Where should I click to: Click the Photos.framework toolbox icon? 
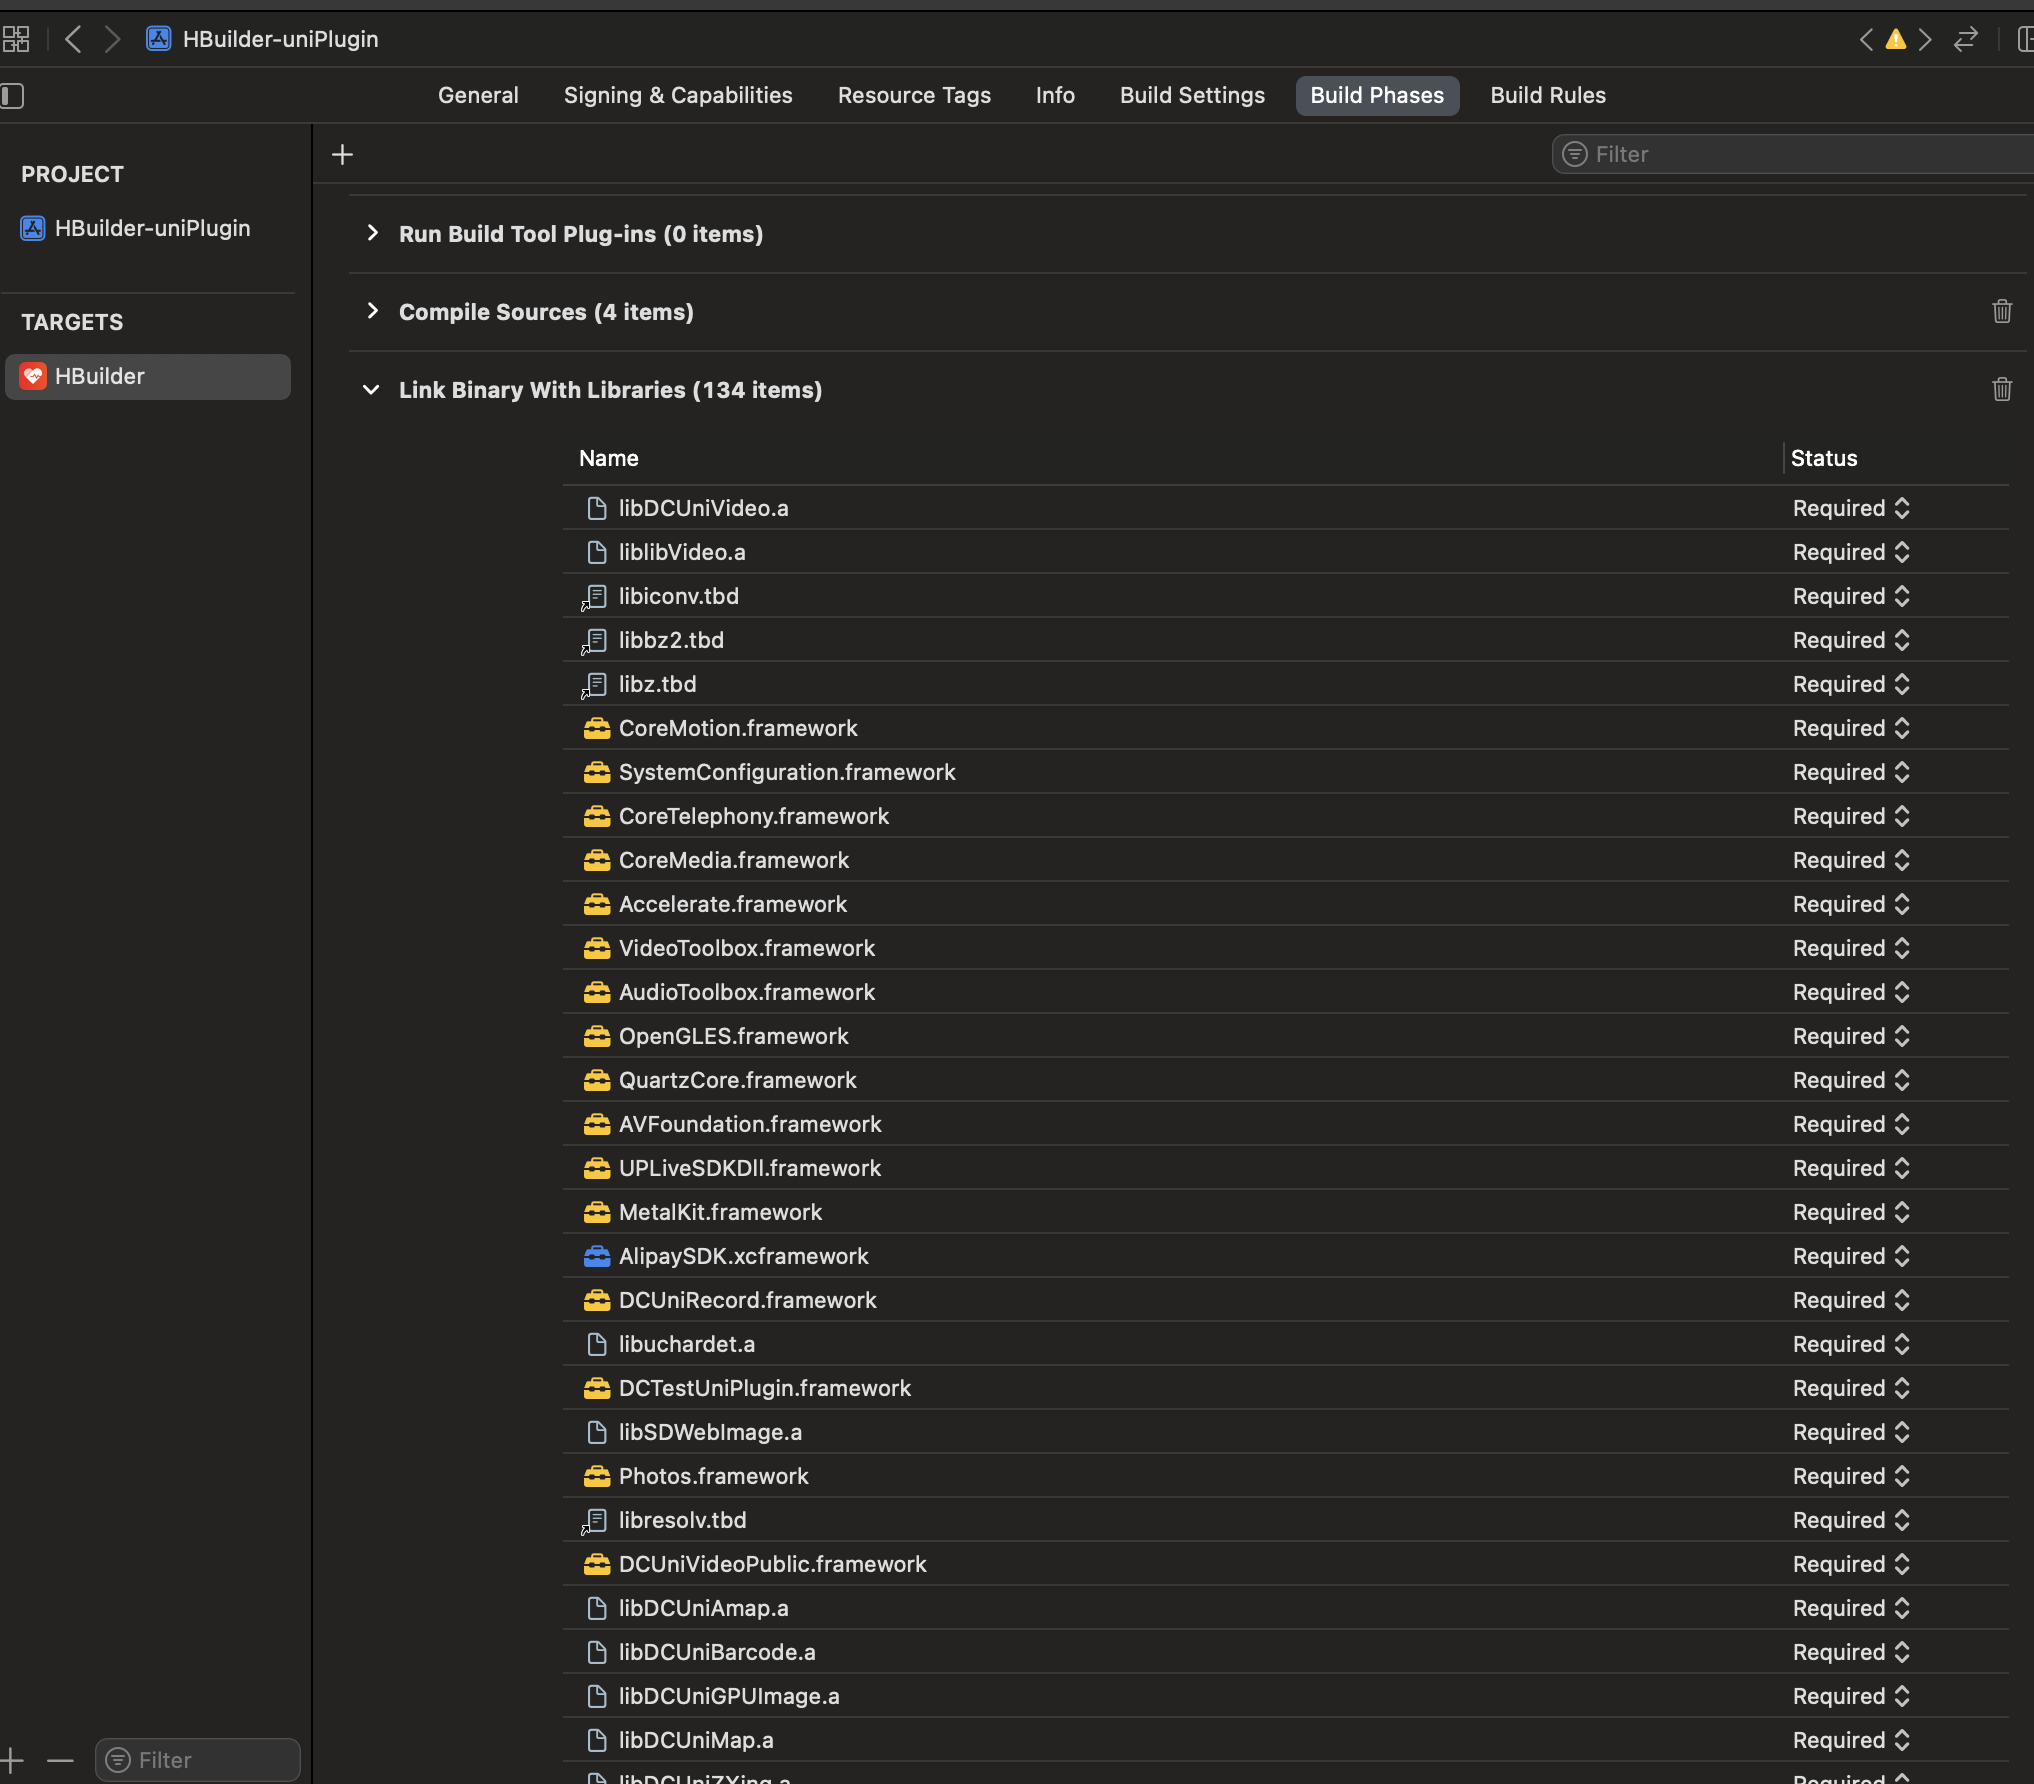pyautogui.click(x=597, y=1477)
